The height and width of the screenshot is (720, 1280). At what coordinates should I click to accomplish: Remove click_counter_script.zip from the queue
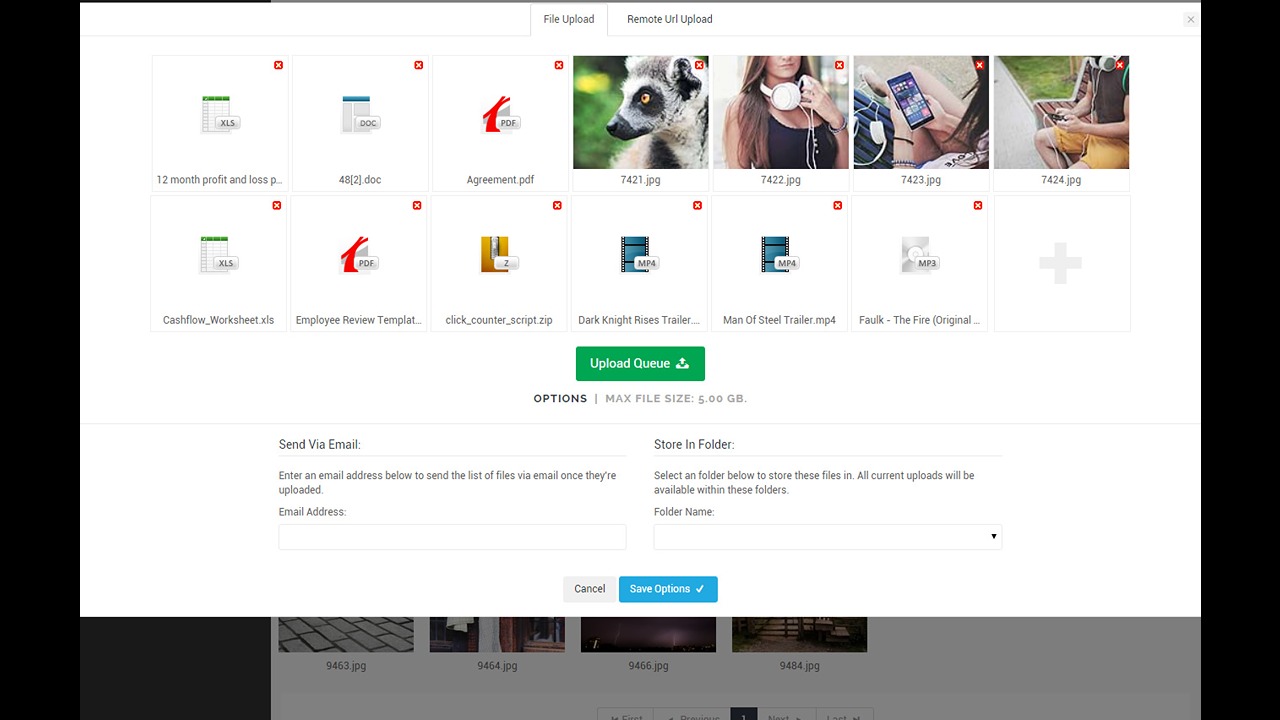[x=557, y=205]
